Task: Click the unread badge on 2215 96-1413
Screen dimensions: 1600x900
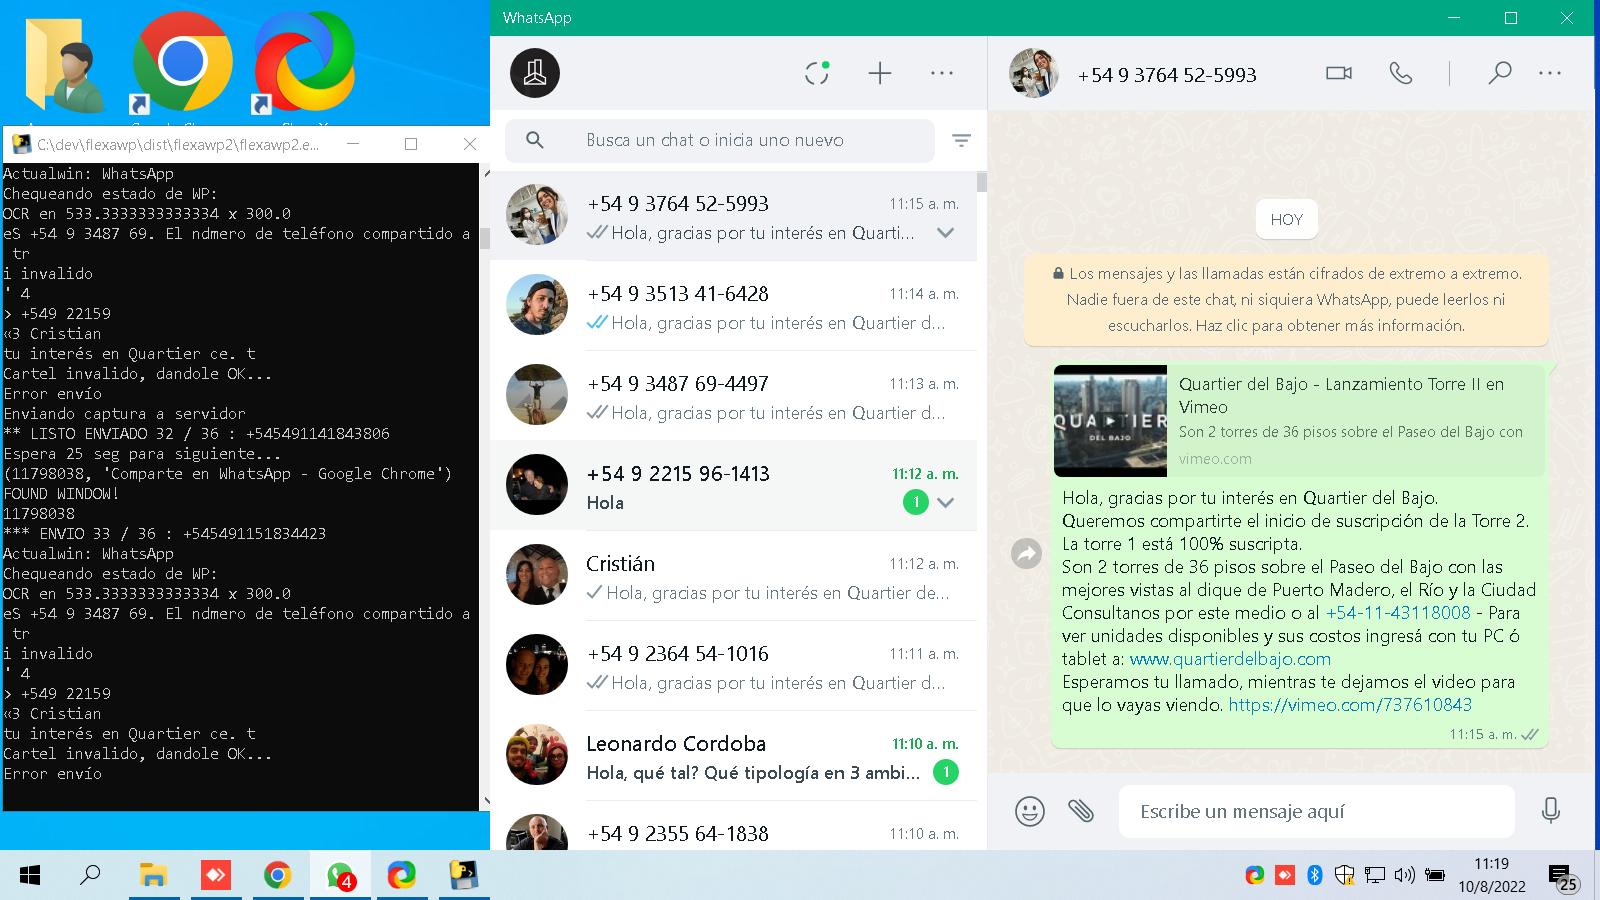Action: (x=915, y=502)
